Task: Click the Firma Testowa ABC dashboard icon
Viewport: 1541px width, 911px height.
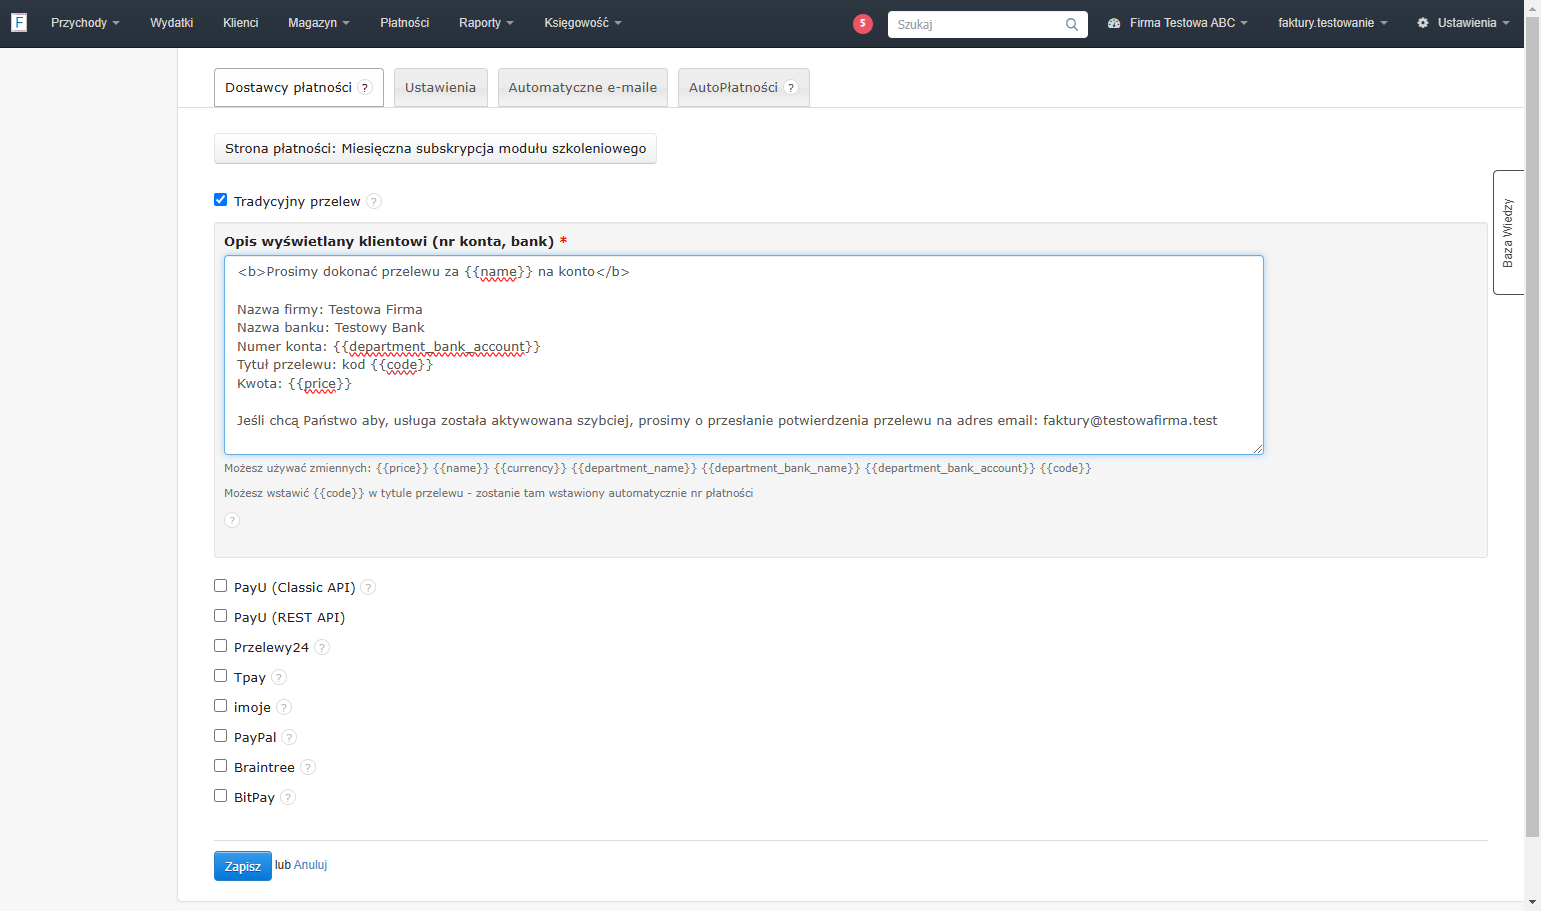Action: tap(1114, 23)
